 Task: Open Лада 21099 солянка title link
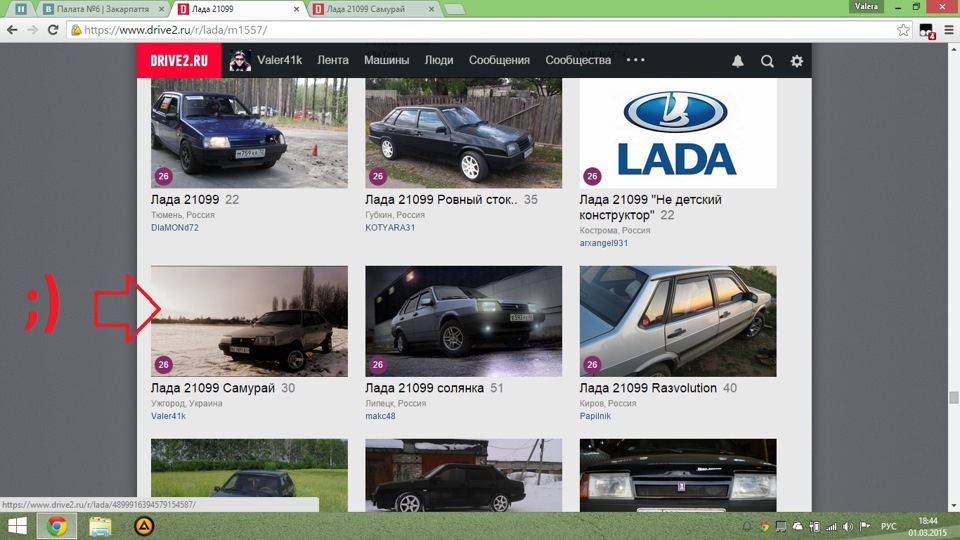tap(424, 388)
